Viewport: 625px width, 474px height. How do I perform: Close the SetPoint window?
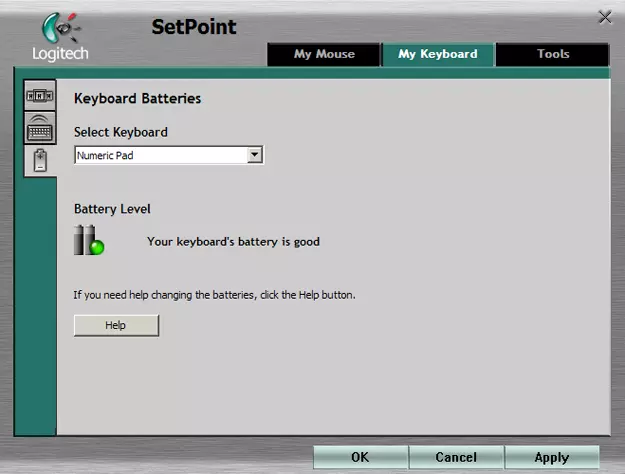tap(605, 18)
